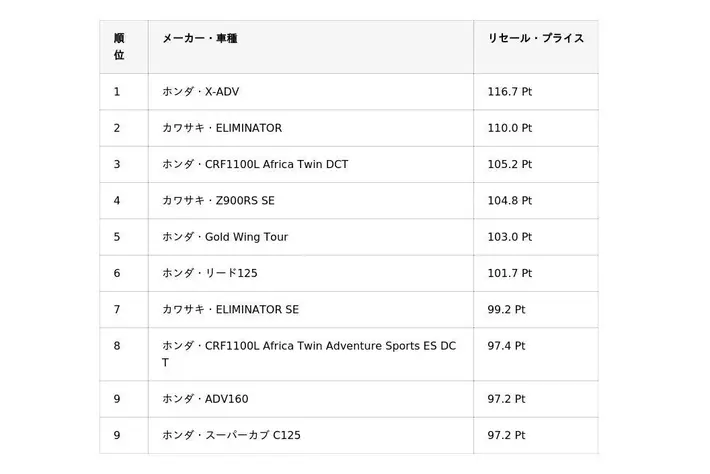Click the ホンダ・リード125 entry
The height and width of the screenshot is (474, 710).
click(209, 273)
